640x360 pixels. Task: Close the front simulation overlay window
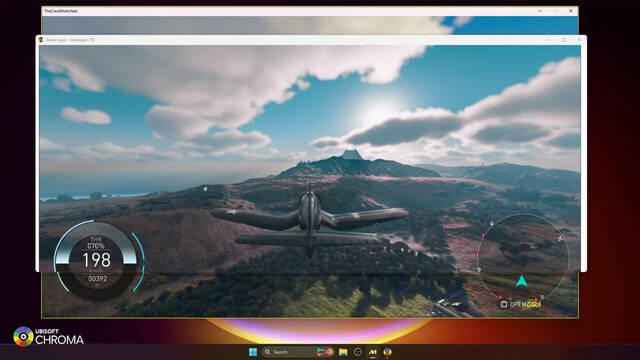pos(579,40)
